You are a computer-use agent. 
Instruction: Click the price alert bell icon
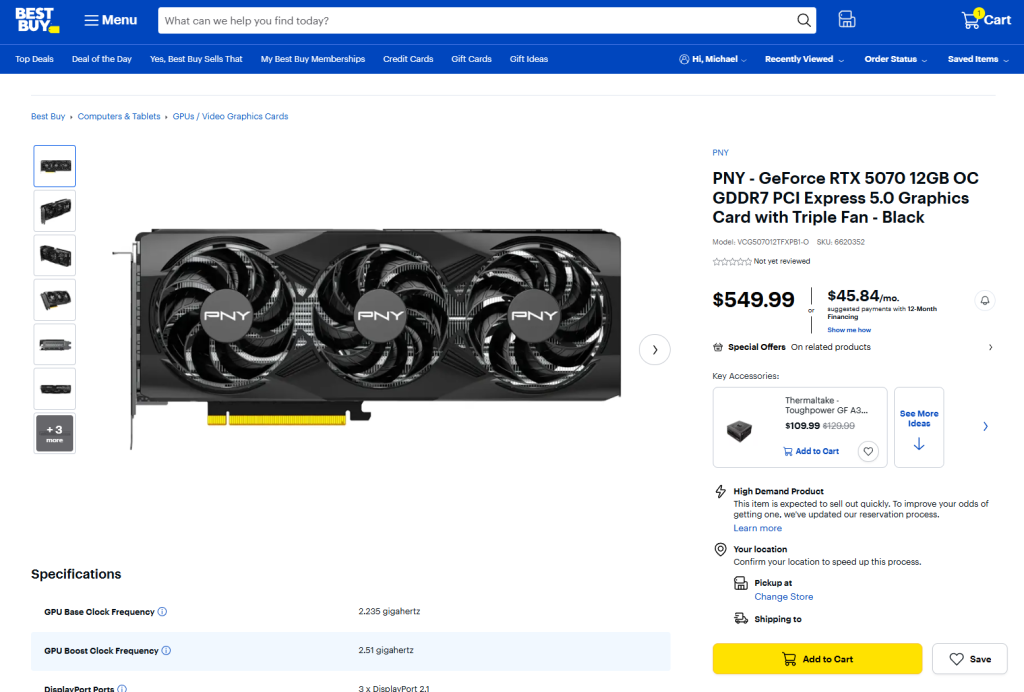[984, 300]
